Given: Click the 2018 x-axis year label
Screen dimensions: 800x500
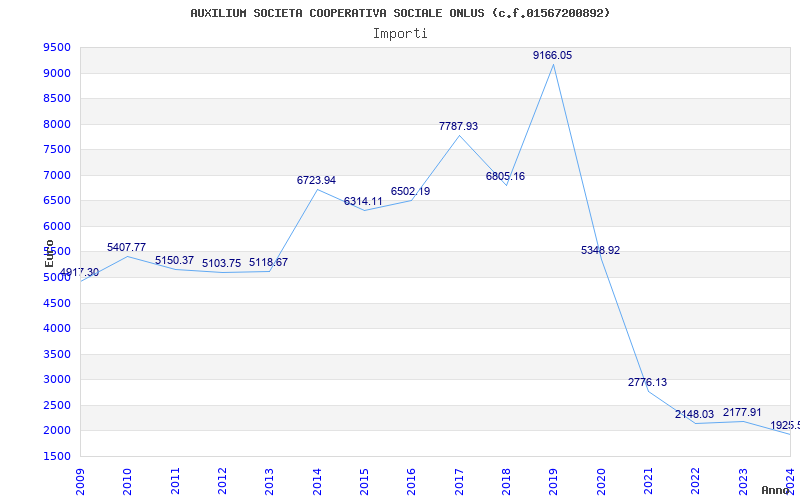Looking at the screenshot, I should pos(506,482).
